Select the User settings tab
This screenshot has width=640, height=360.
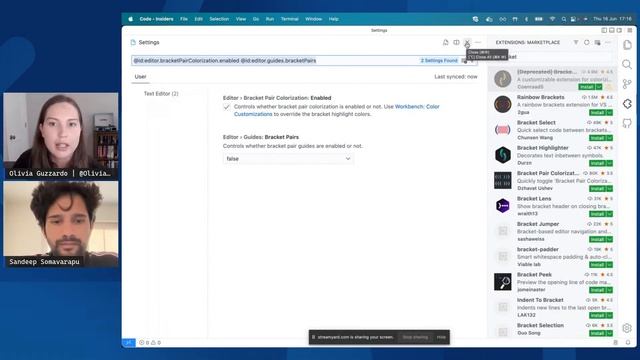(x=140, y=77)
